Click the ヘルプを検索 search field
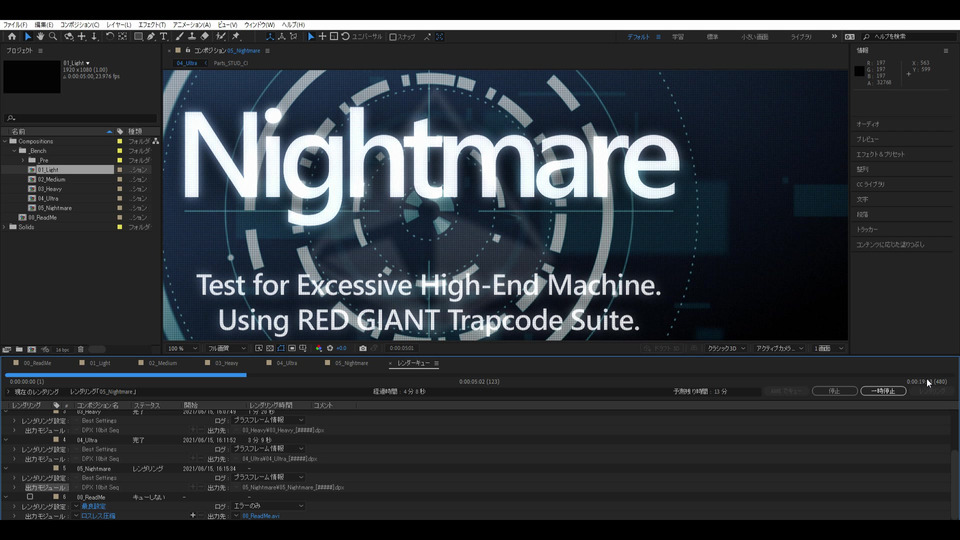This screenshot has height=540, width=960. click(909, 37)
